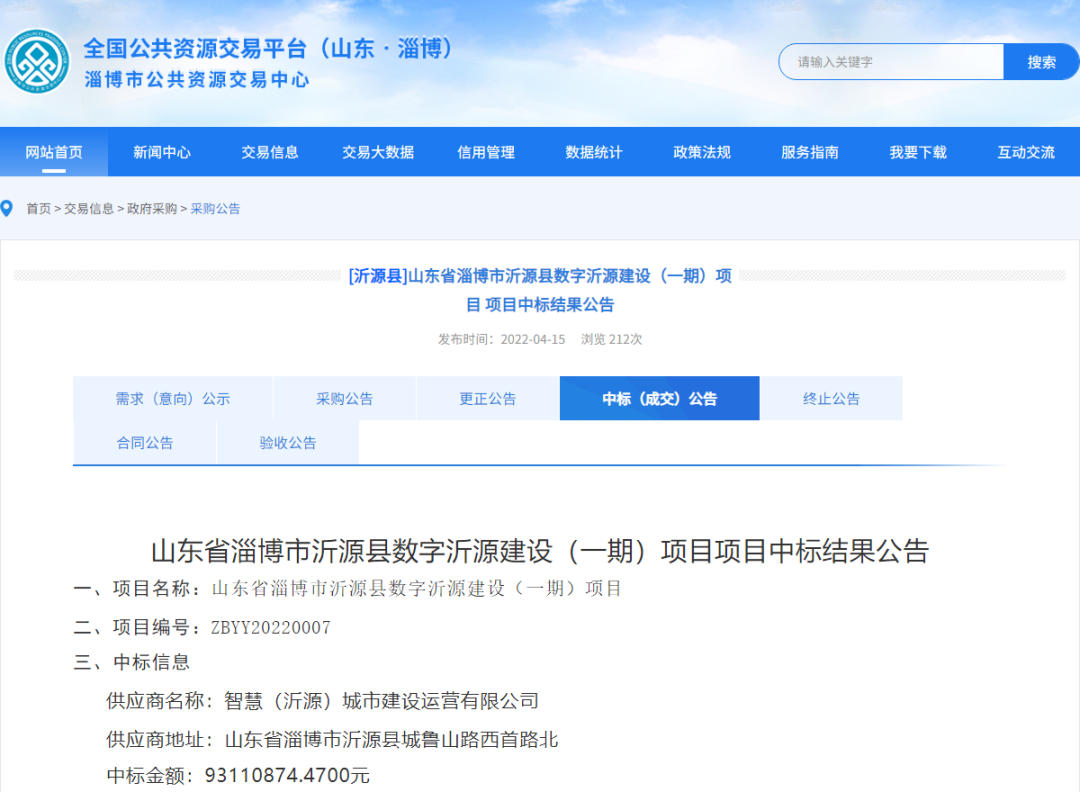
Task: Switch to the 需求（意向）公示 tab
Action: (x=172, y=399)
